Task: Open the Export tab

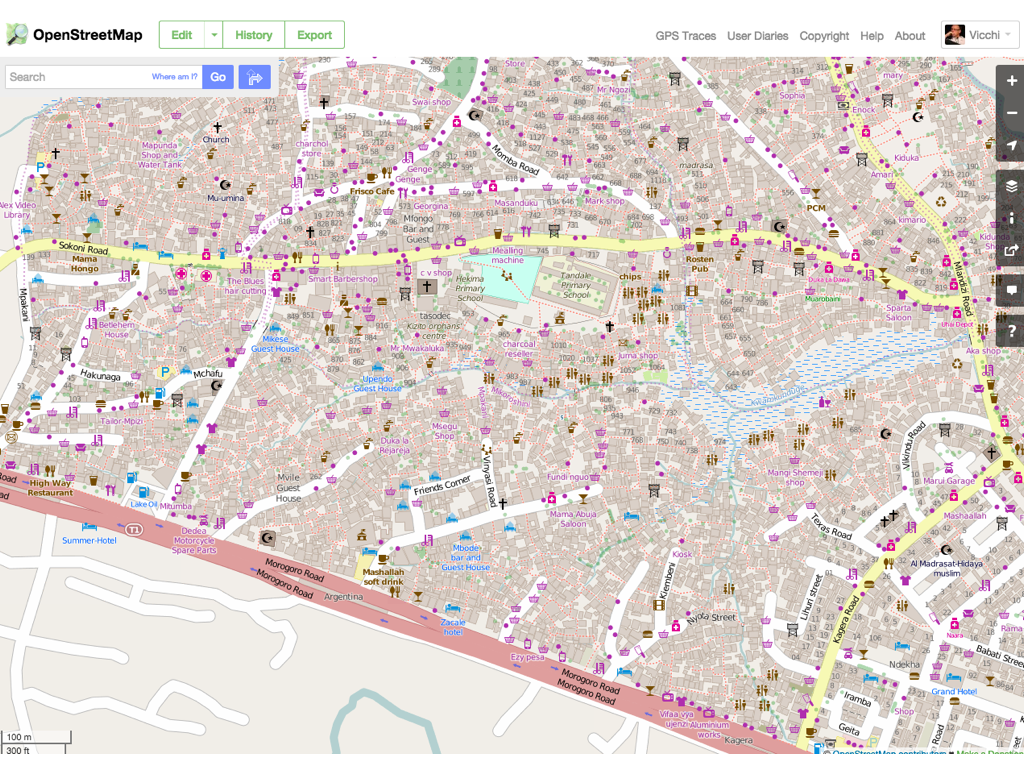Action: click(x=315, y=35)
